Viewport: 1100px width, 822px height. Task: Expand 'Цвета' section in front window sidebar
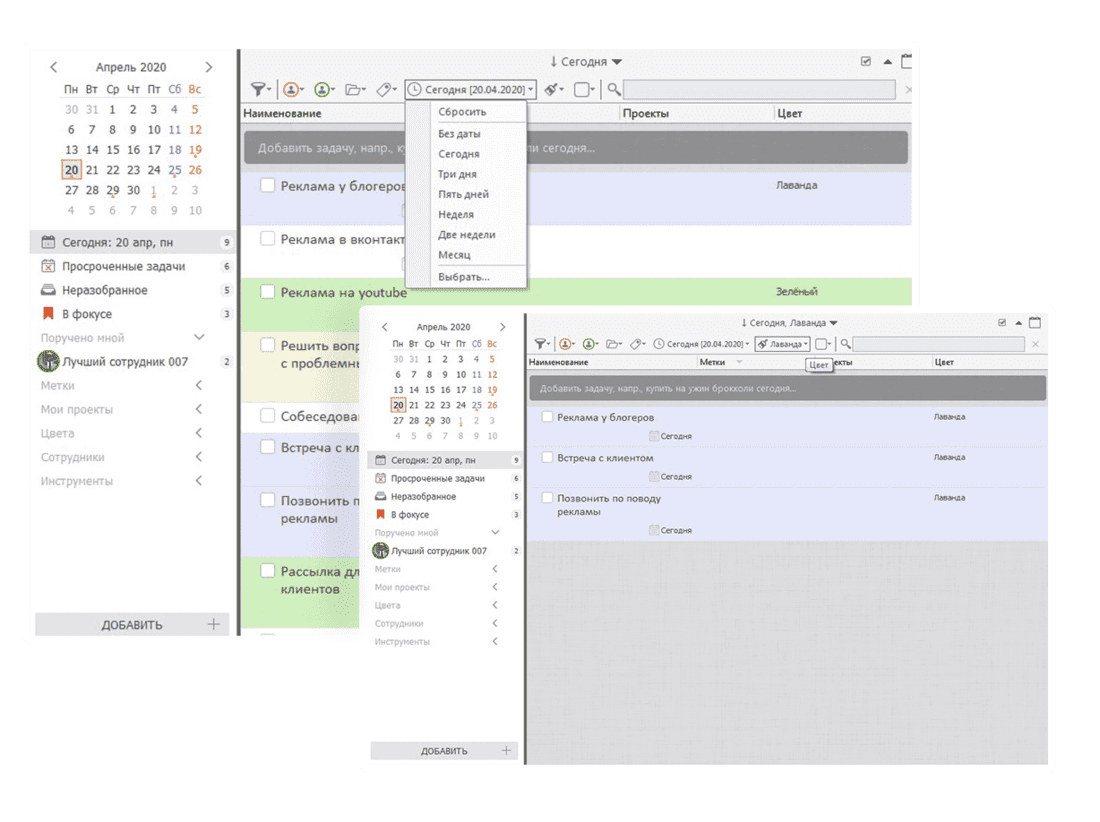pos(495,605)
